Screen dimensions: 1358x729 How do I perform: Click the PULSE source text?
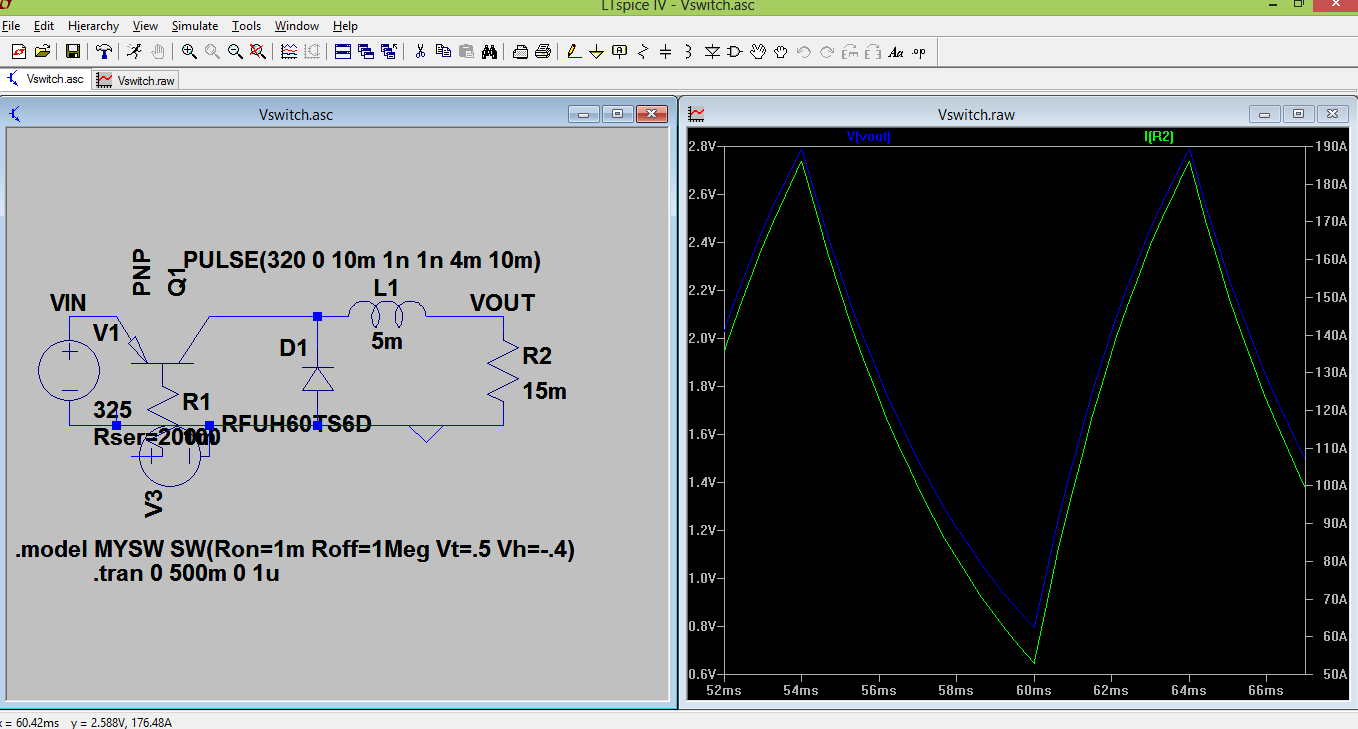pos(362,261)
